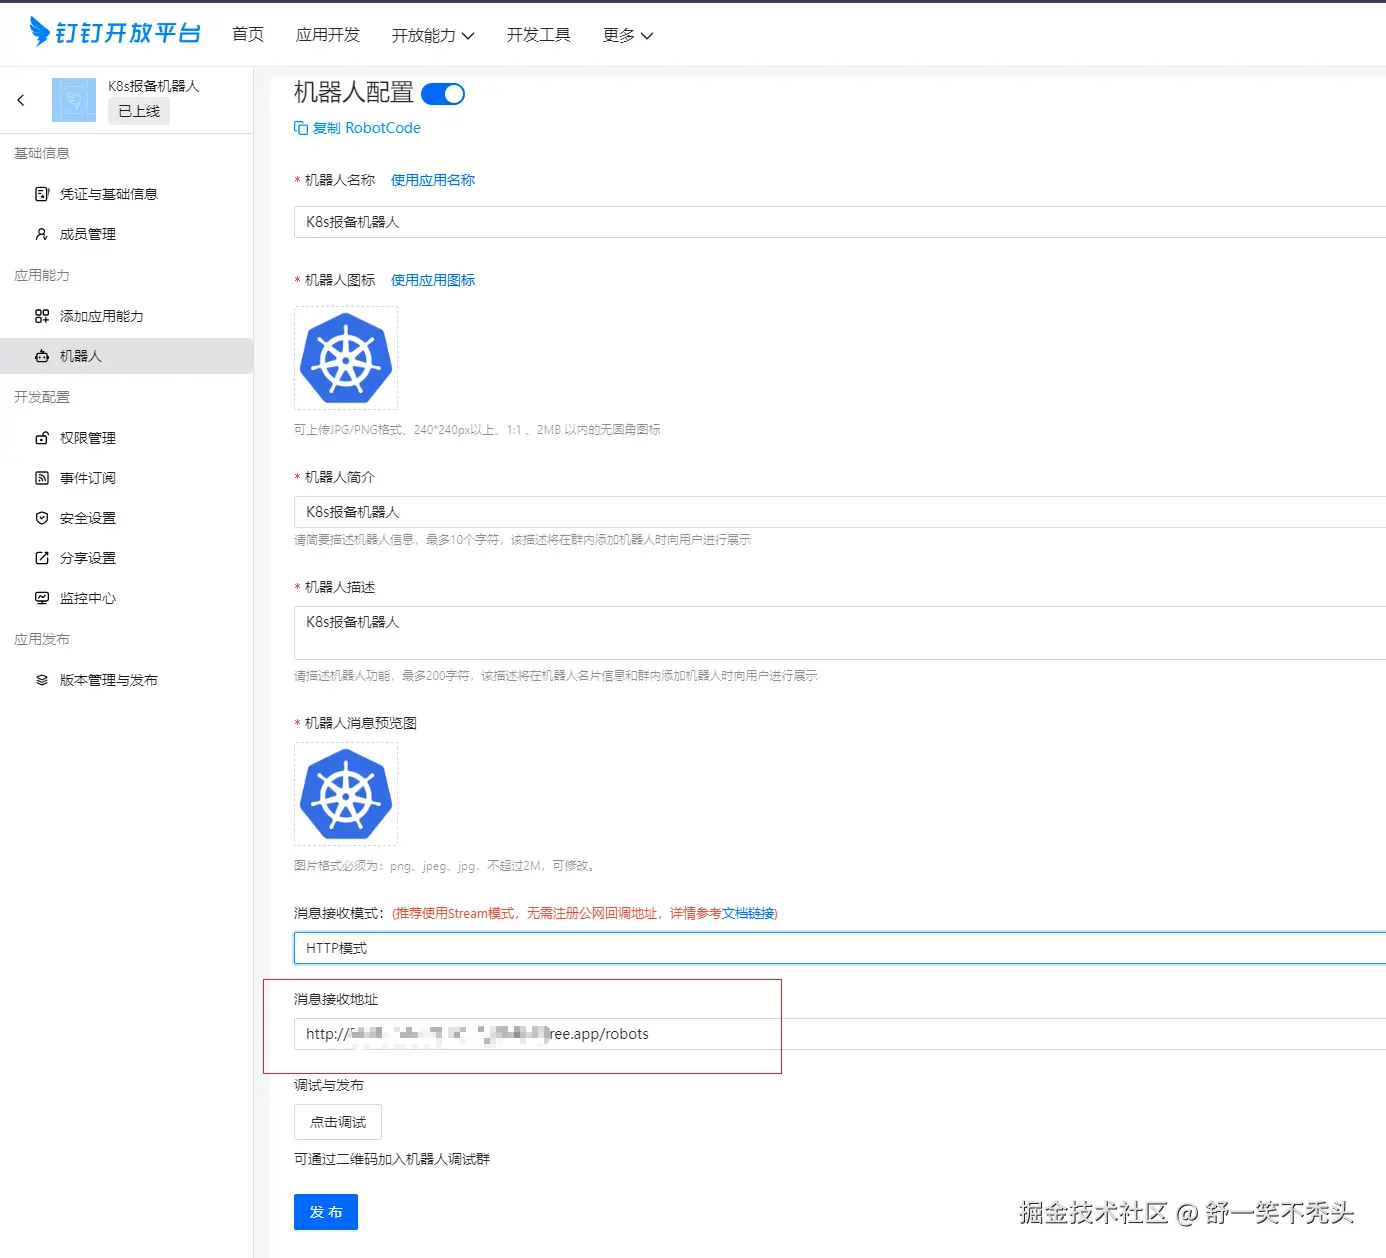
Task: Click the 机器人 robot icon in sidebar
Action: click(42, 356)
